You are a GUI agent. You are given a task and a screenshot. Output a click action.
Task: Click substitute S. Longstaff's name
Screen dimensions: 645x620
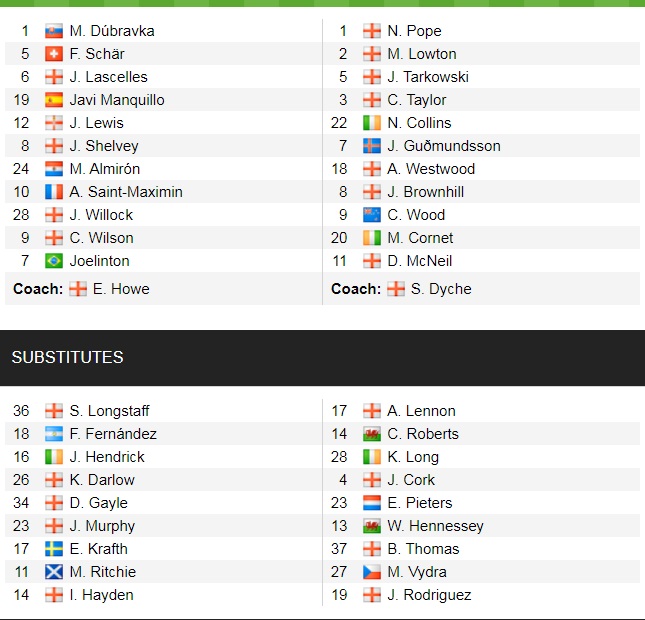(109, 411)
